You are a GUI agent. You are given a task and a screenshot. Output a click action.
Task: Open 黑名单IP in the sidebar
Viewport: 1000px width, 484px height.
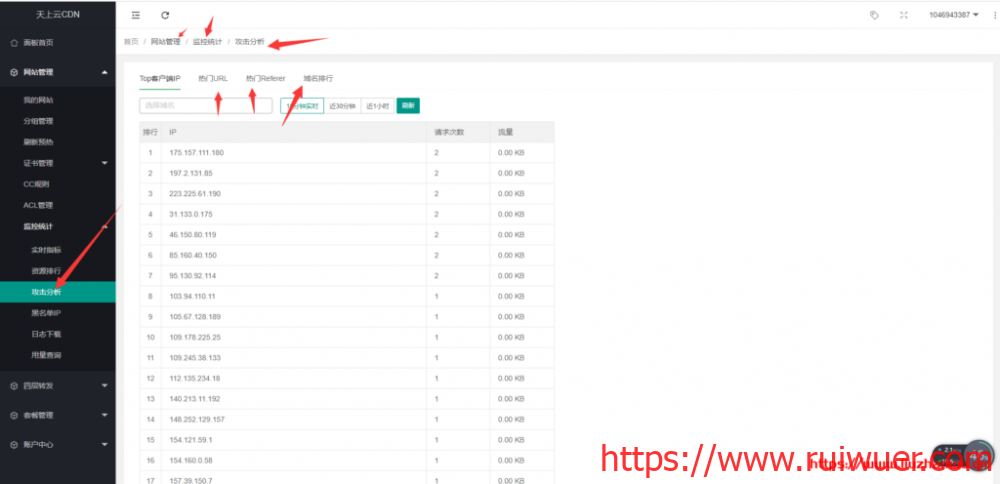click(x=46, y=313)
